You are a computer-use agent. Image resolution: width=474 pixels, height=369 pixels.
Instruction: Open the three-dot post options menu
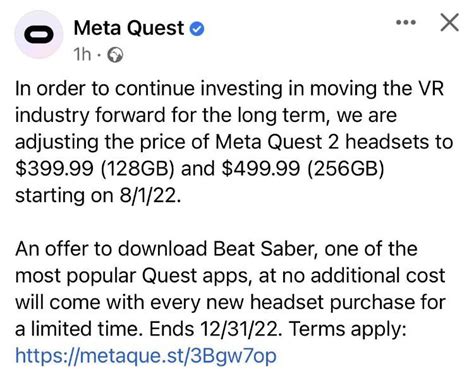(x=406, y=23)
